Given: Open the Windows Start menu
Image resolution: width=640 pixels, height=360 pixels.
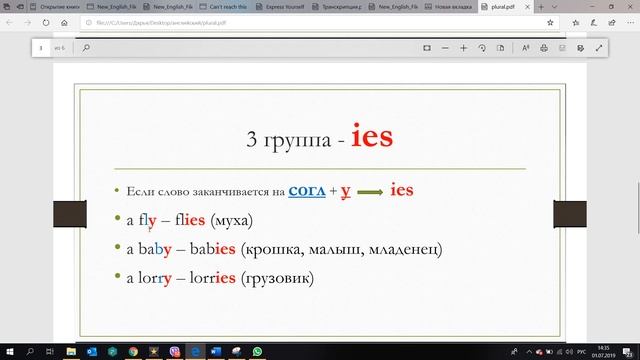Looking at the screenshot, I should pyautogui.click(x=9, y=351).
